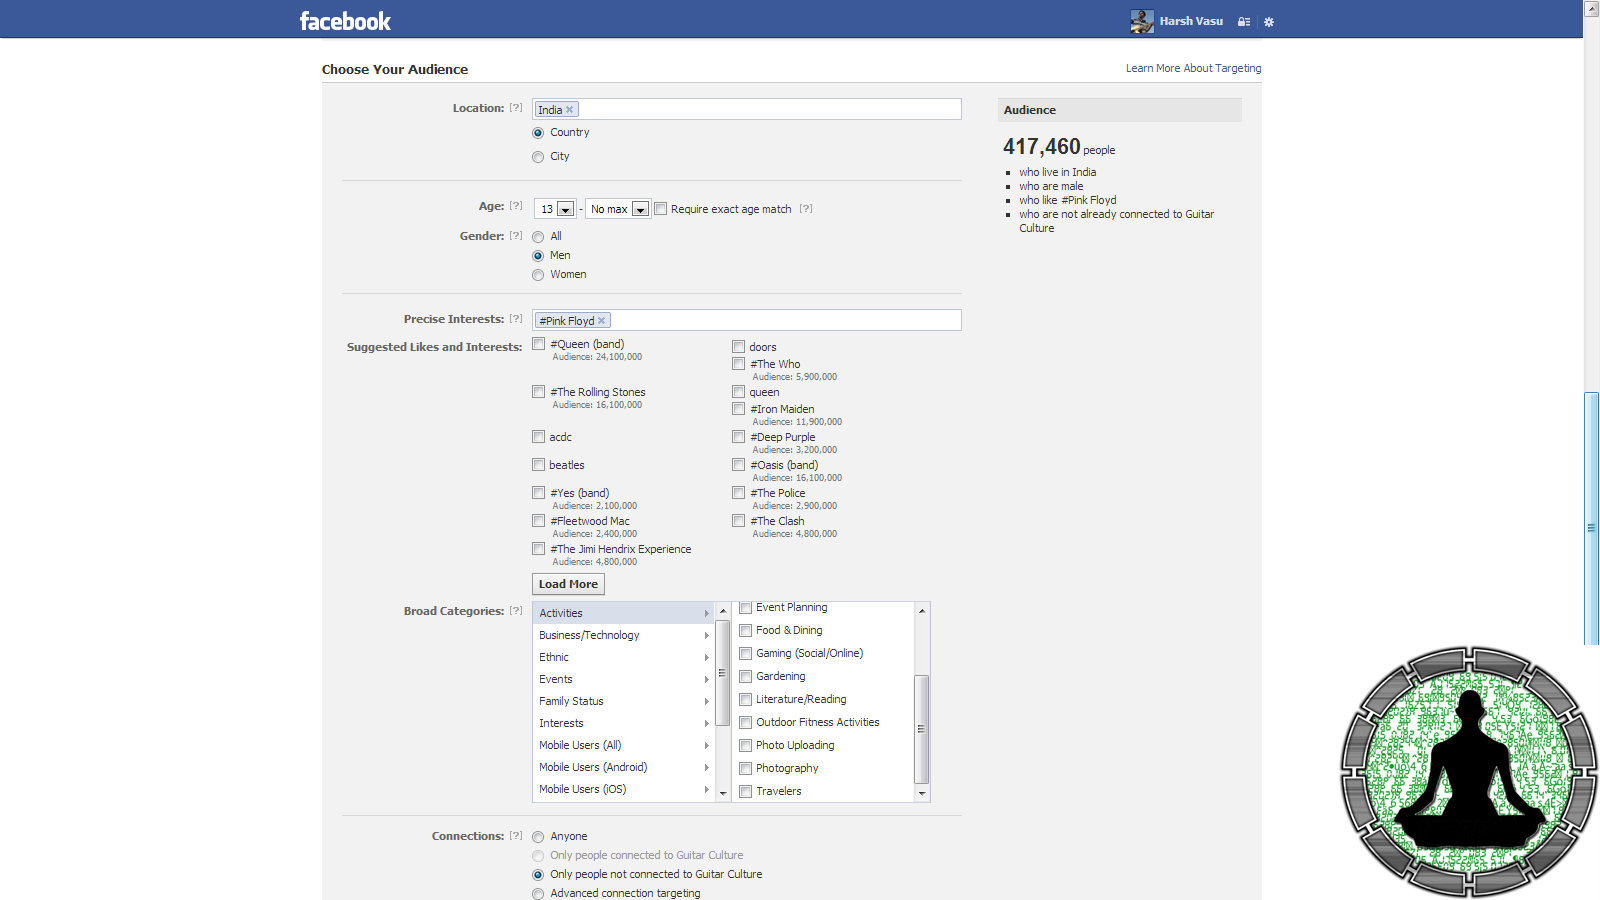Open the No max age dropdown
1600x900 pixels.
(618, 209)
